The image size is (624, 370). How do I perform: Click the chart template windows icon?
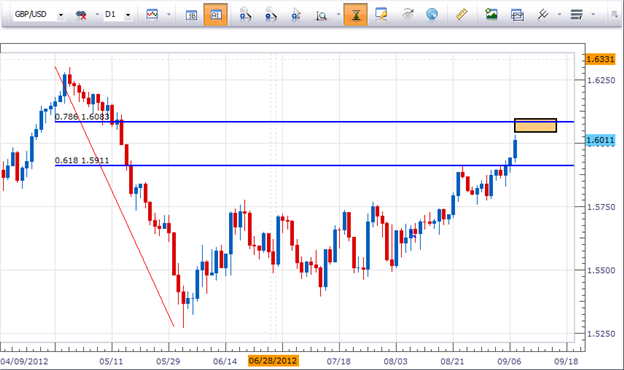tap(517, 15)
